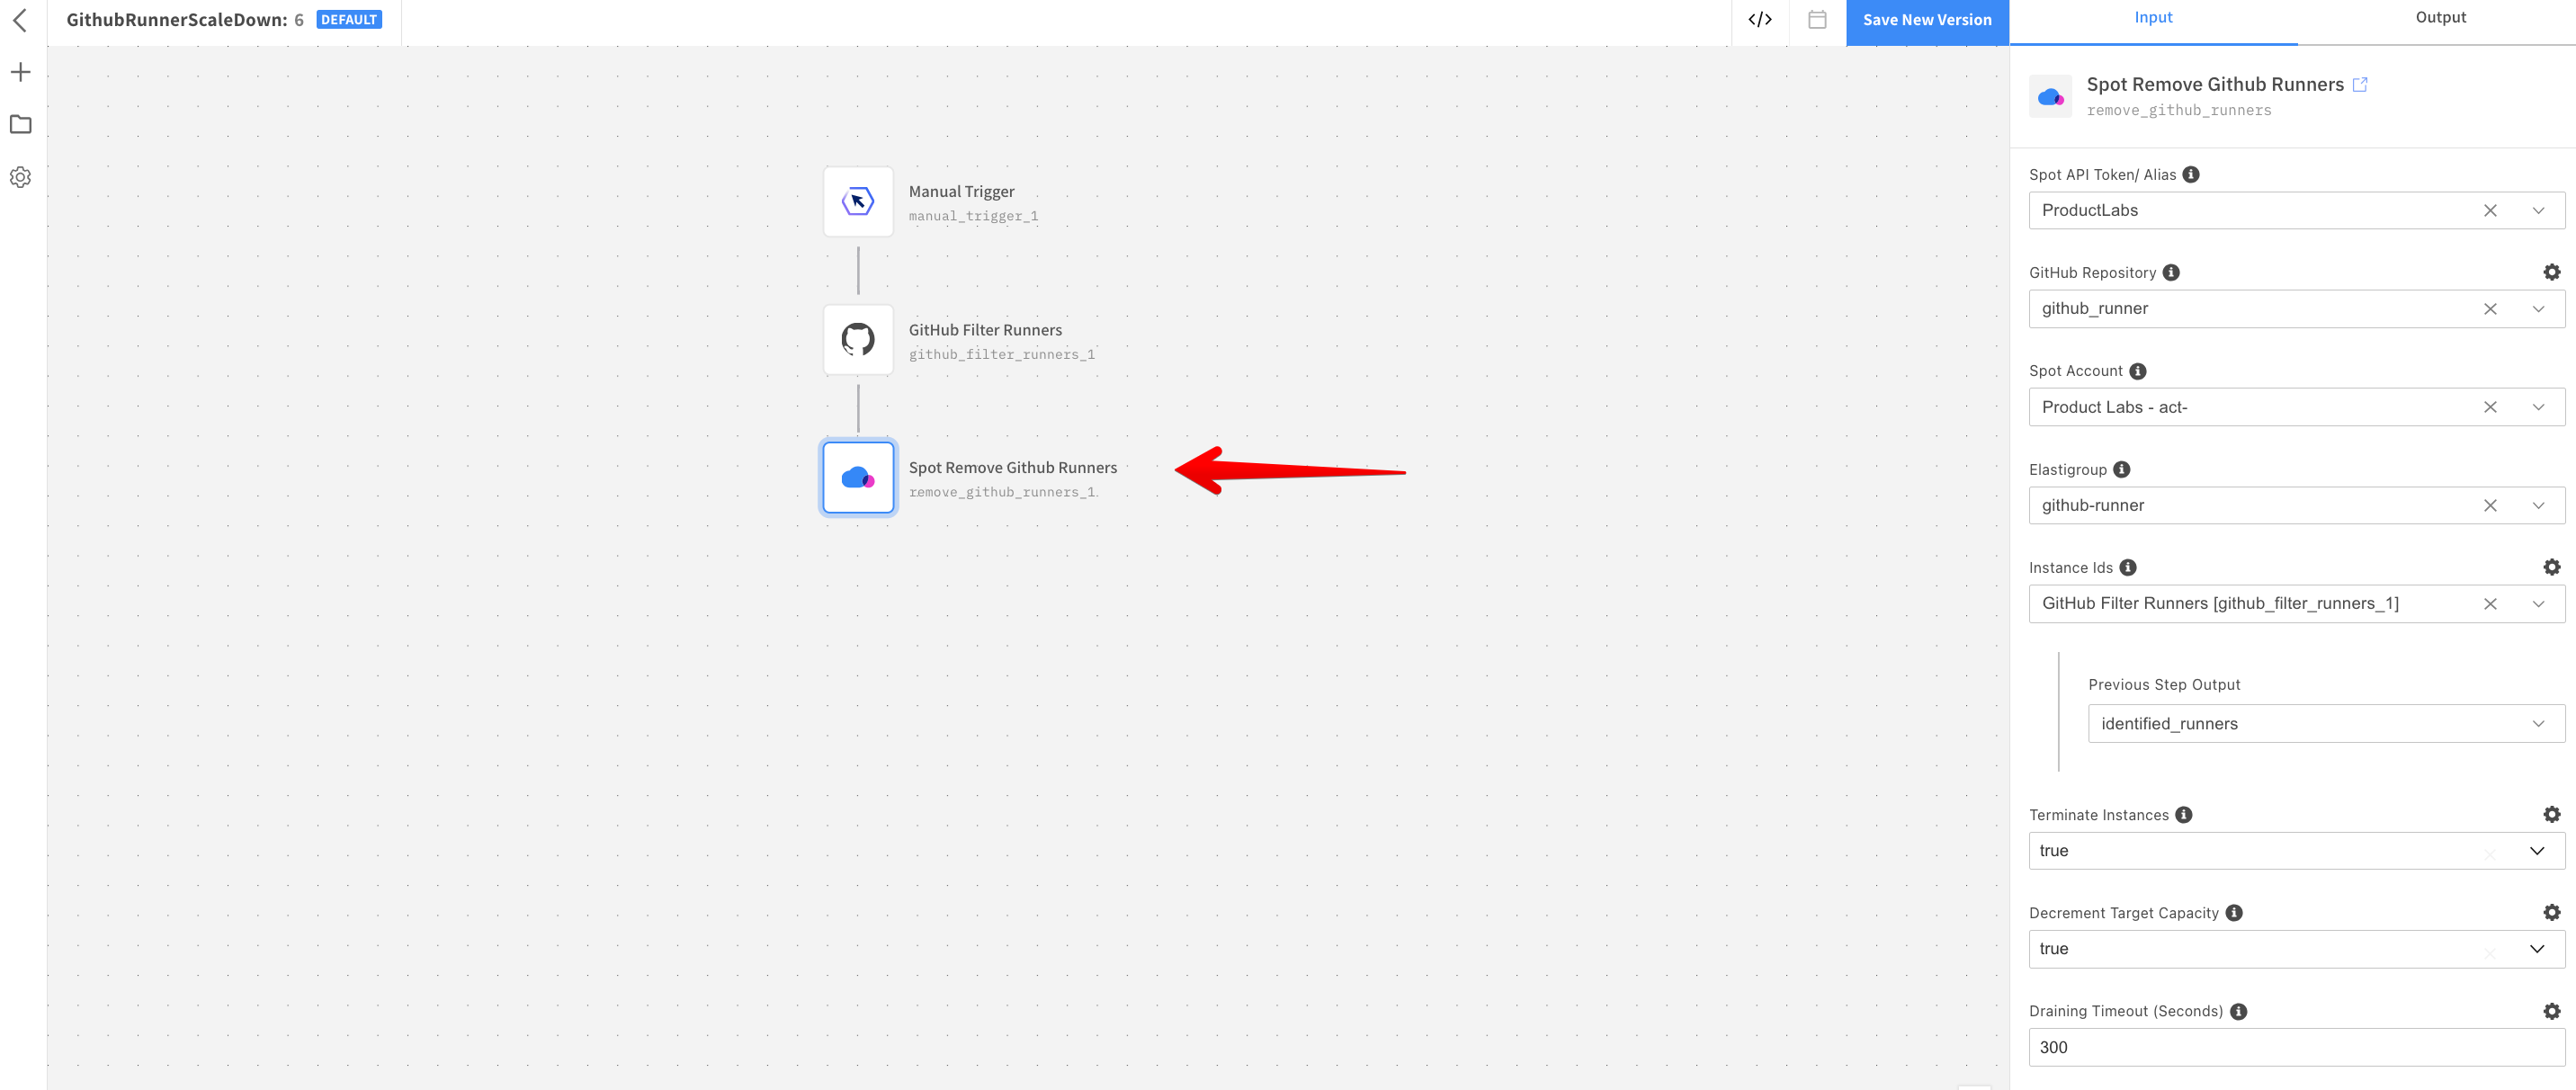Click the calendar schedule icon

pos(1817,20)
